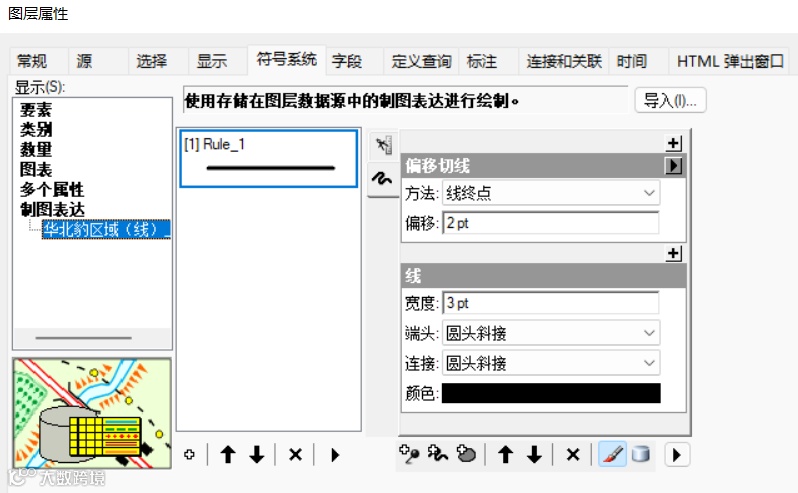Click the cartographic representation preview image
798x493 pixels.
click(x=92, y=414)
